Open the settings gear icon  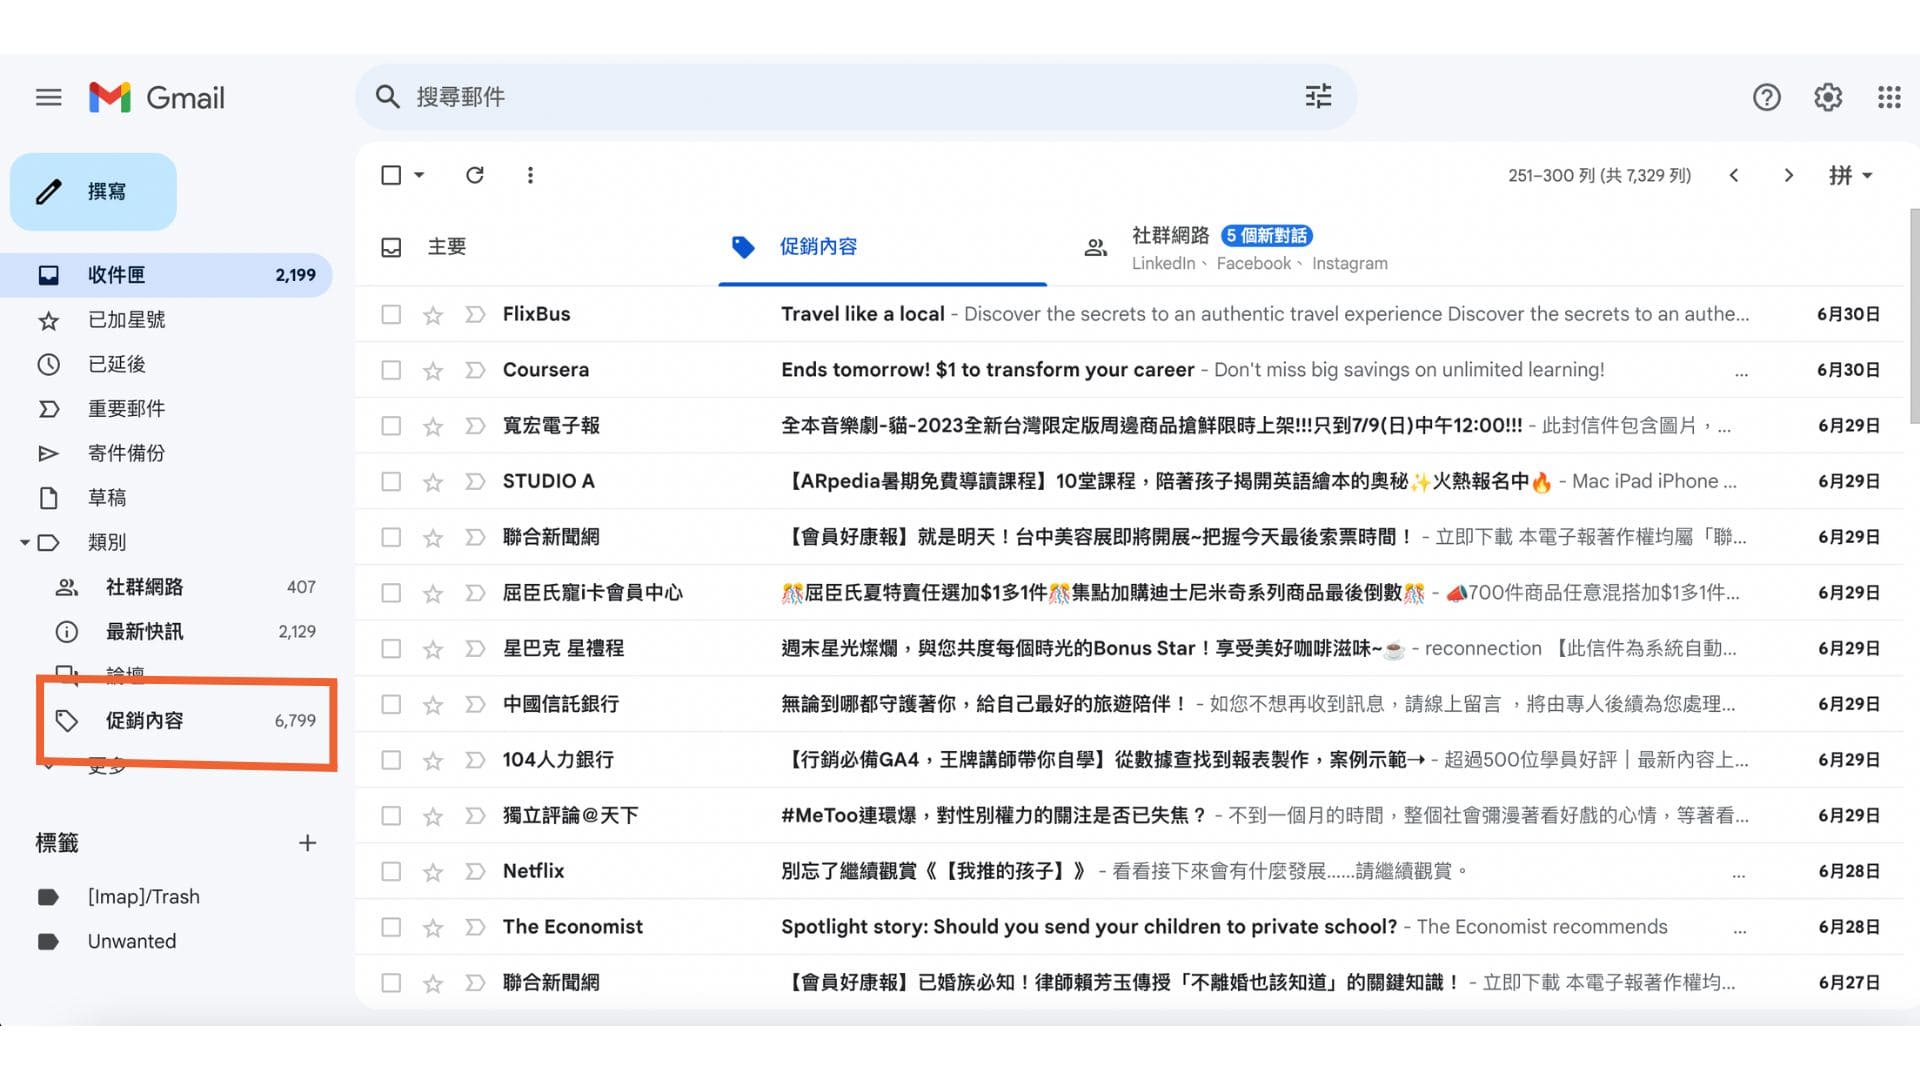coord(1827,97)
